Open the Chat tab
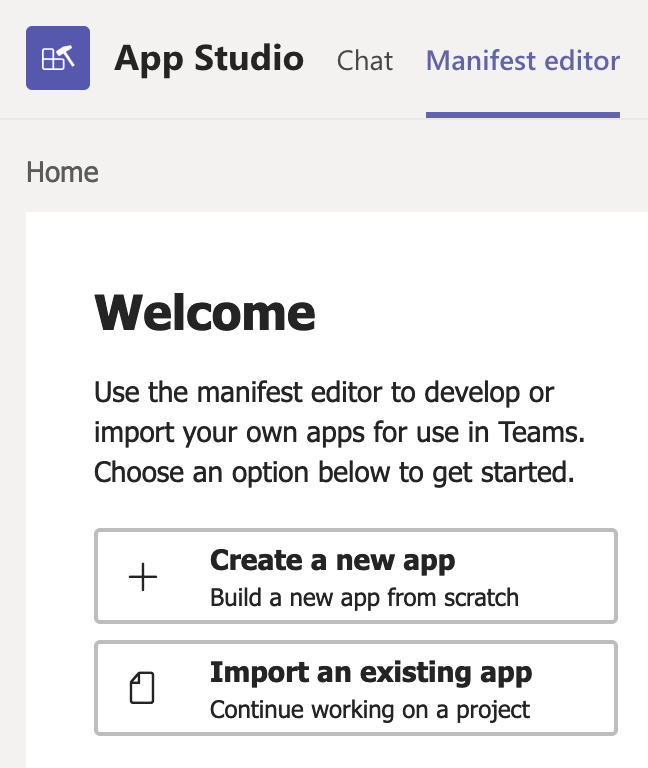Screen dimensions: 648x768 (x=364, y=61)
